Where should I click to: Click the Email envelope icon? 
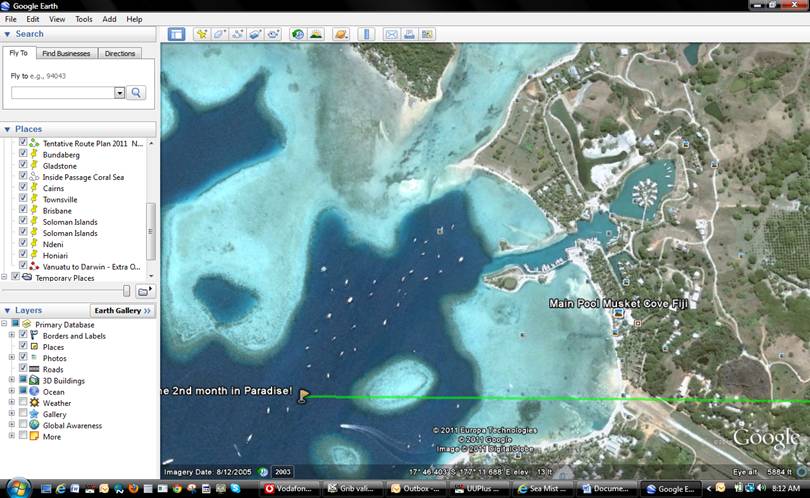(392, 35)
